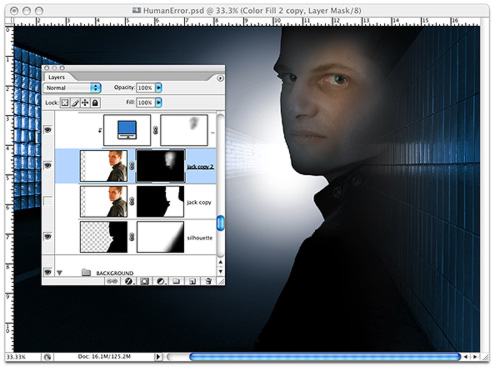
Task: Click the HumanError.psd window title
Action: click(x=252, y=11)
